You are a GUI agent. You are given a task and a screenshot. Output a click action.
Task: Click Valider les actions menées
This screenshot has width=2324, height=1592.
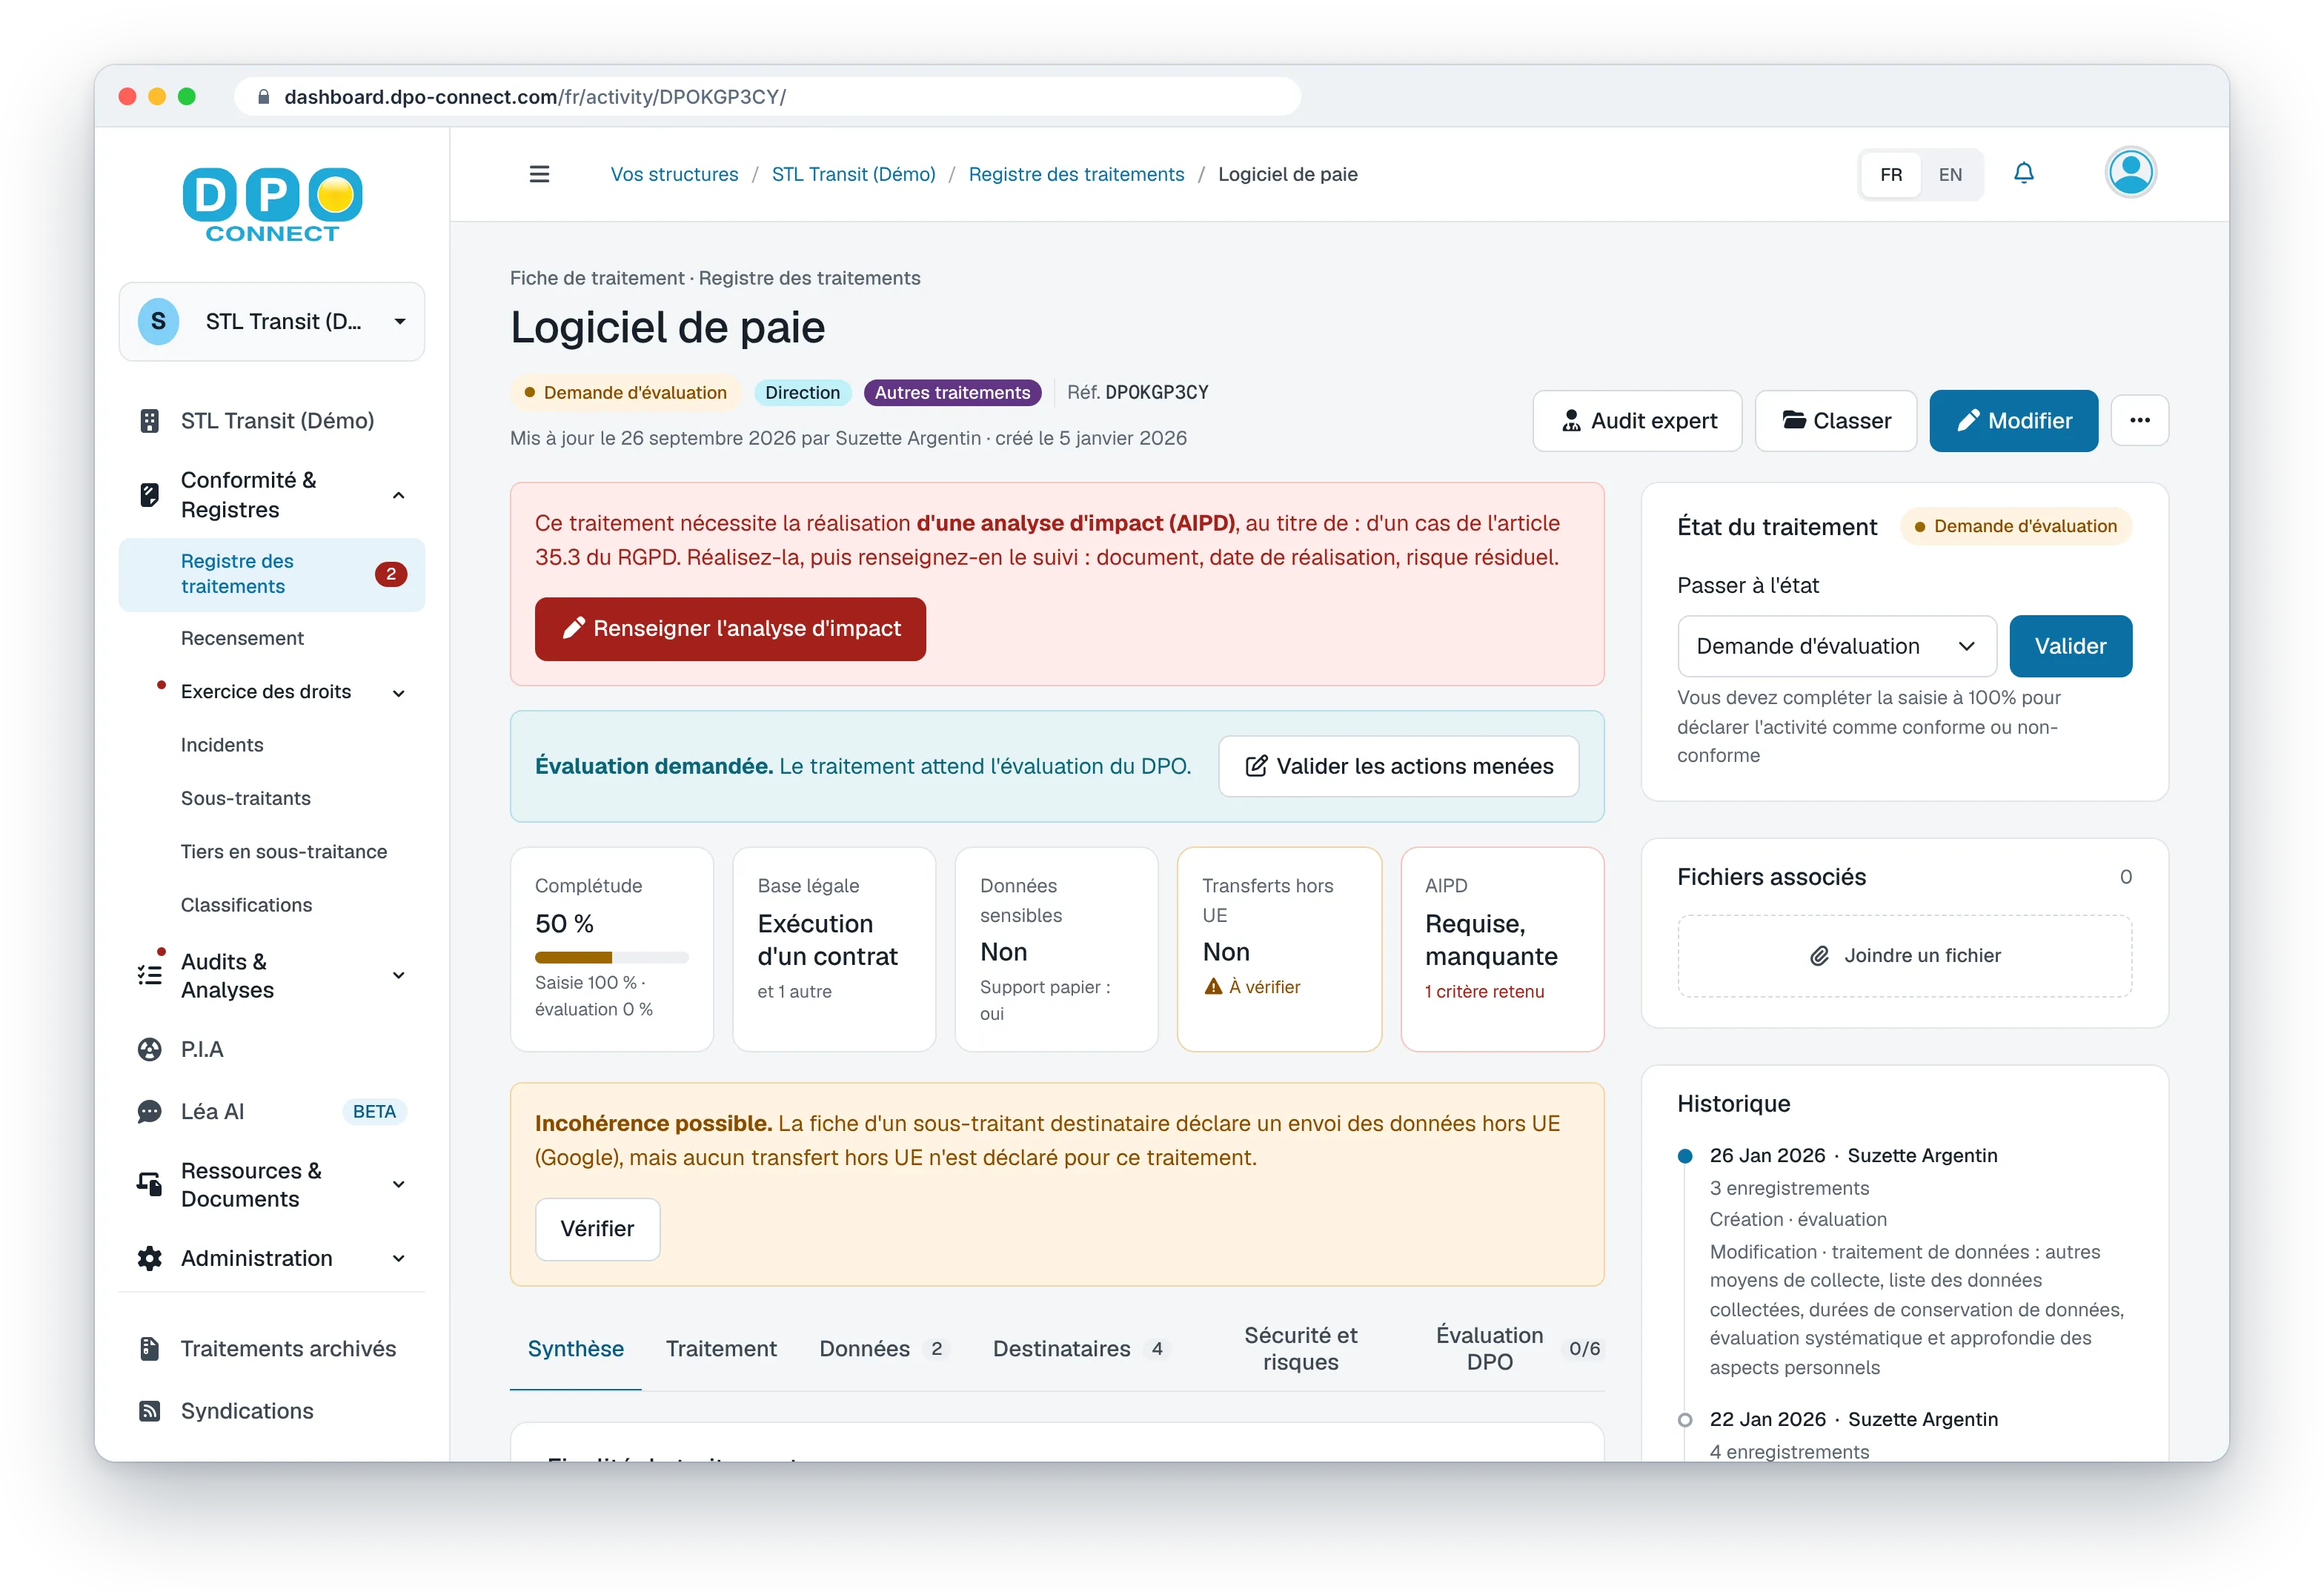[1398, 766]
